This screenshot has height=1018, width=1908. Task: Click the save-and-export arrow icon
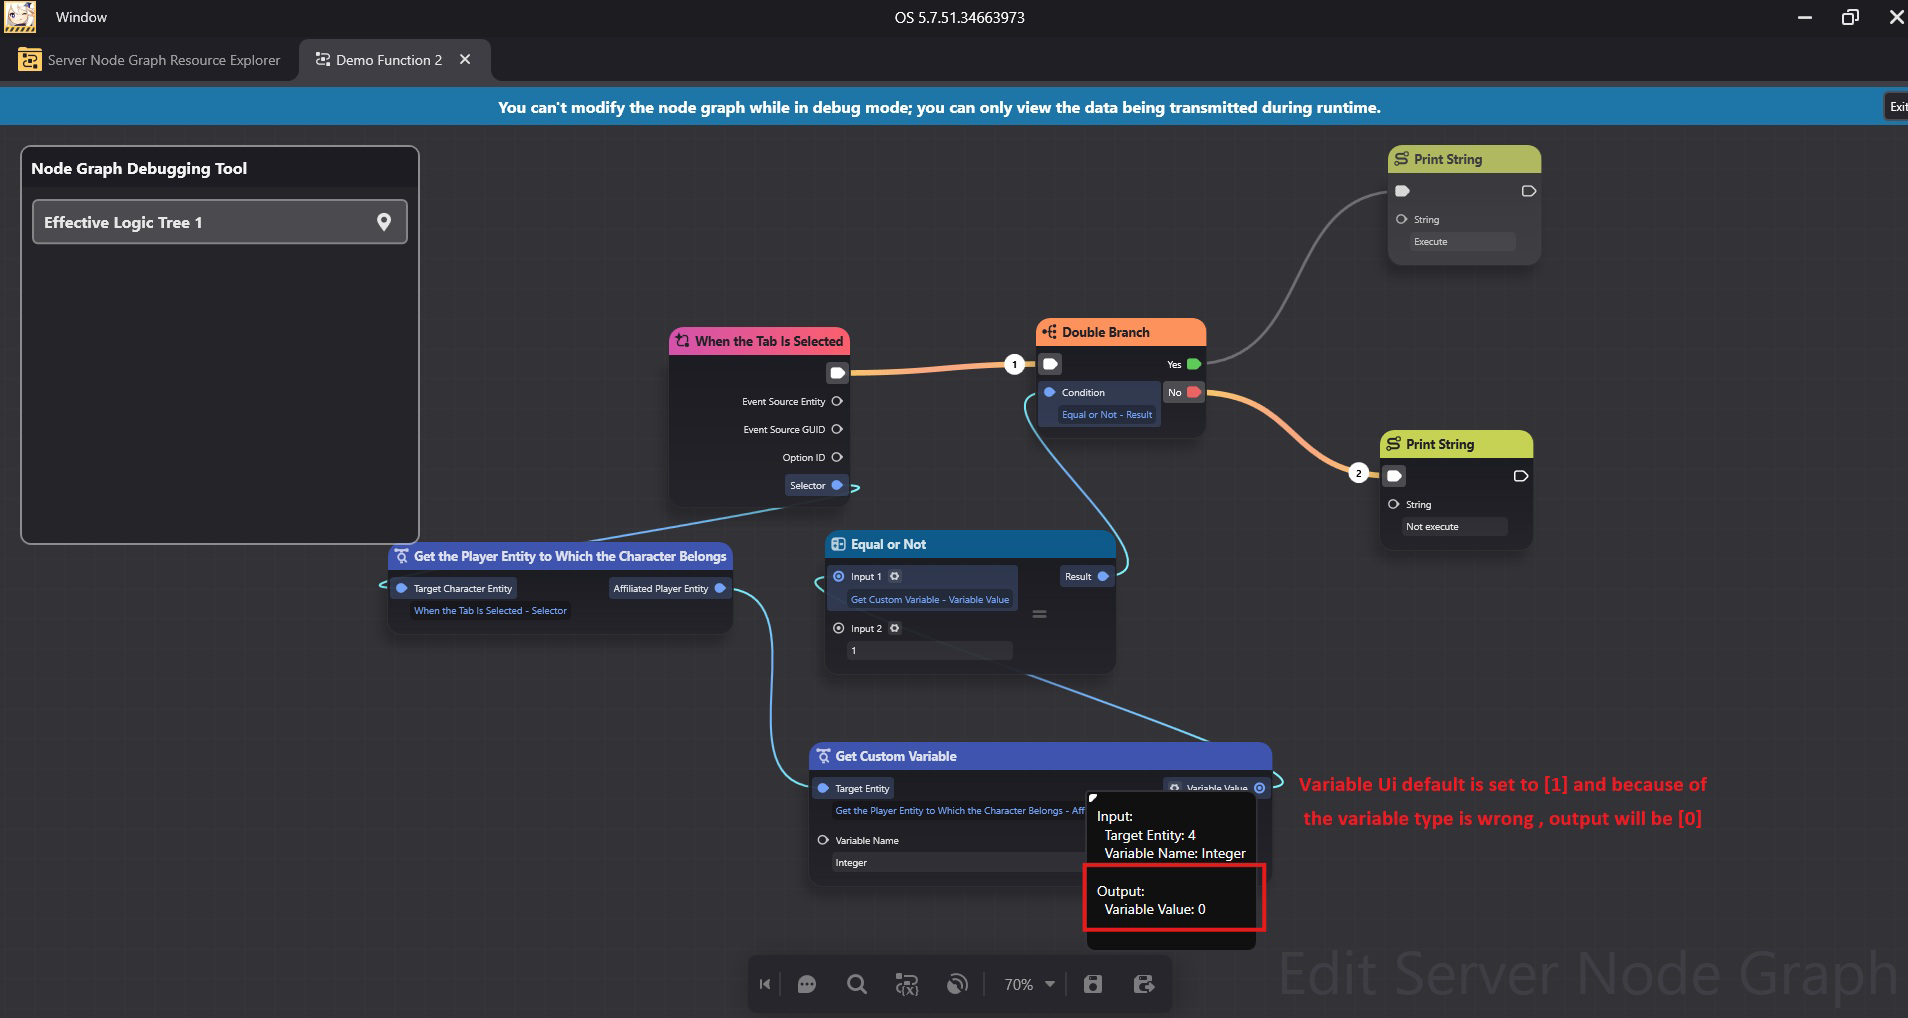pyautogui.click(x=1144, y=985)
